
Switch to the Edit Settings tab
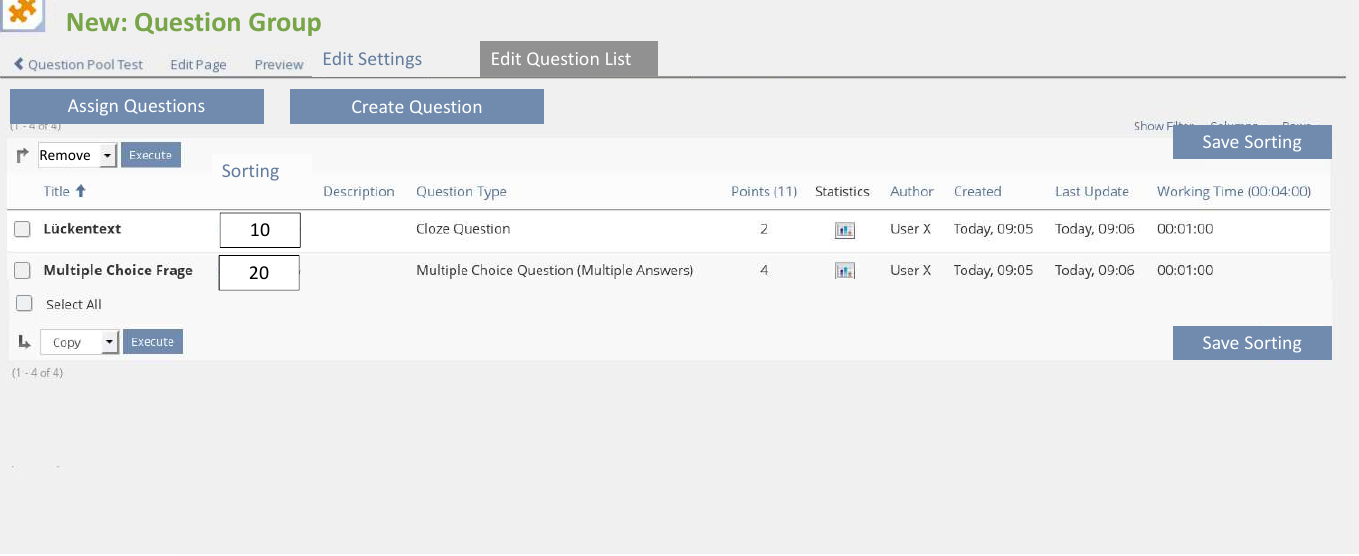[x=372, y=59]
